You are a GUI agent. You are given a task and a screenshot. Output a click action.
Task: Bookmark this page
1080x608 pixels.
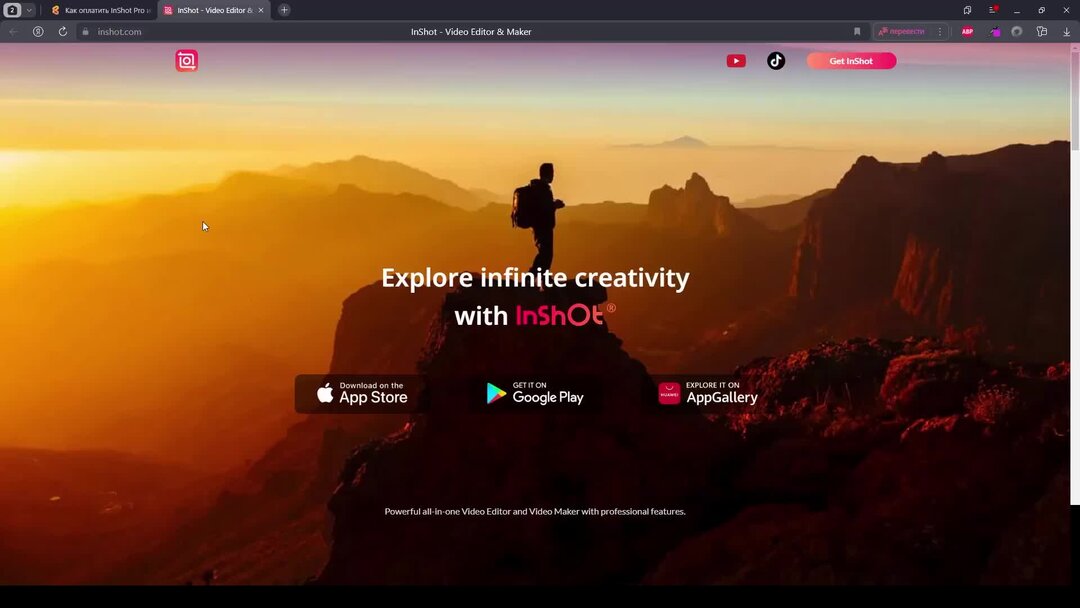pos(857,32)
